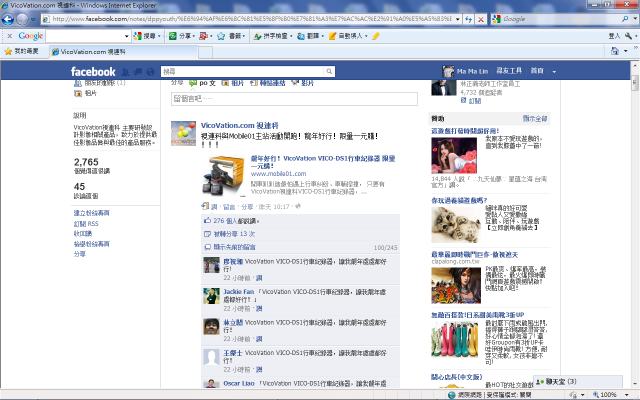Click the rain boots ad thumbnail
The width and height of the screenshot is (640, 400).
(x=455, y=340)
